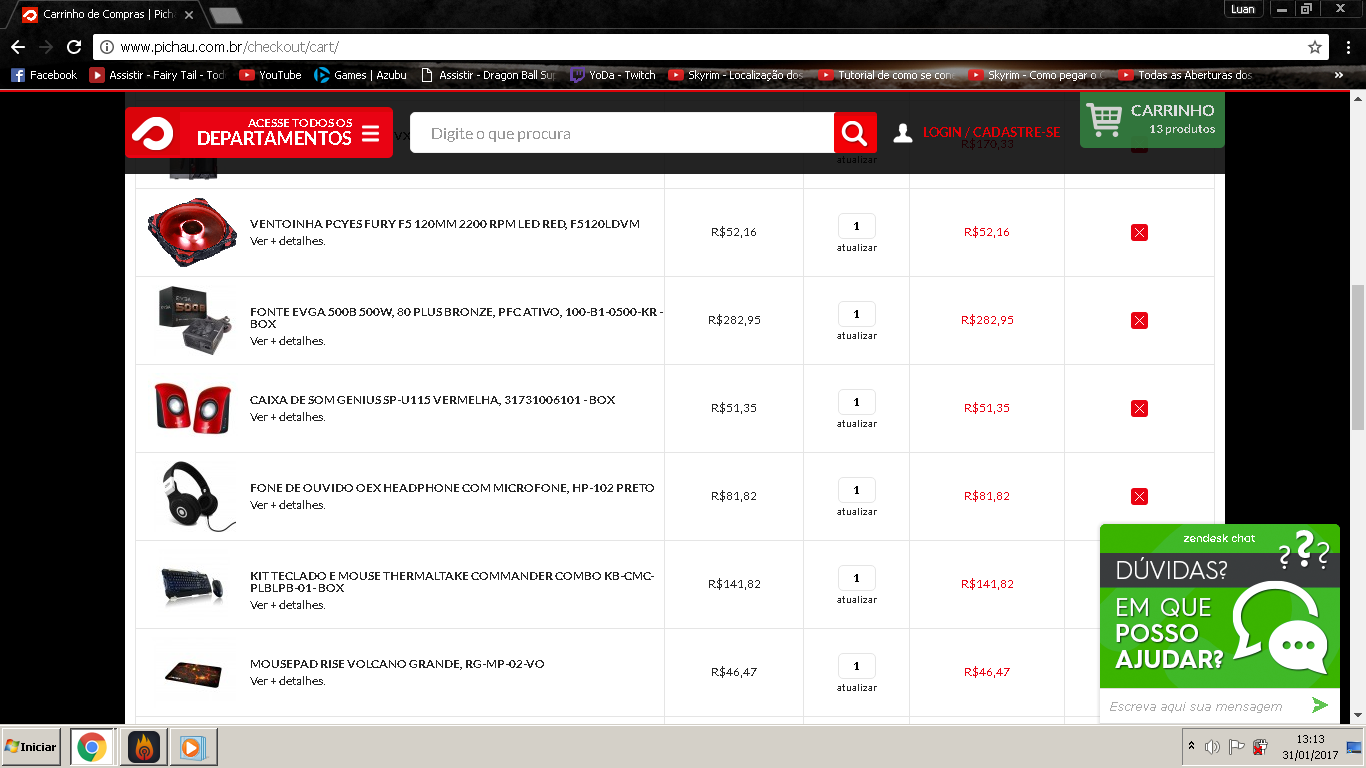
Task: Click the shopping cart icon
Action: click(1105, 119)
